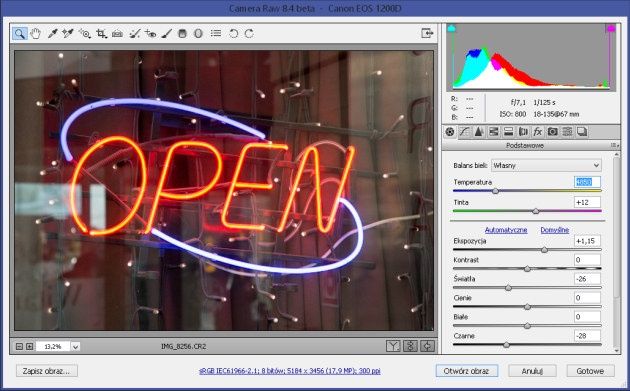Click the Światła slider handle

point(508,288)
